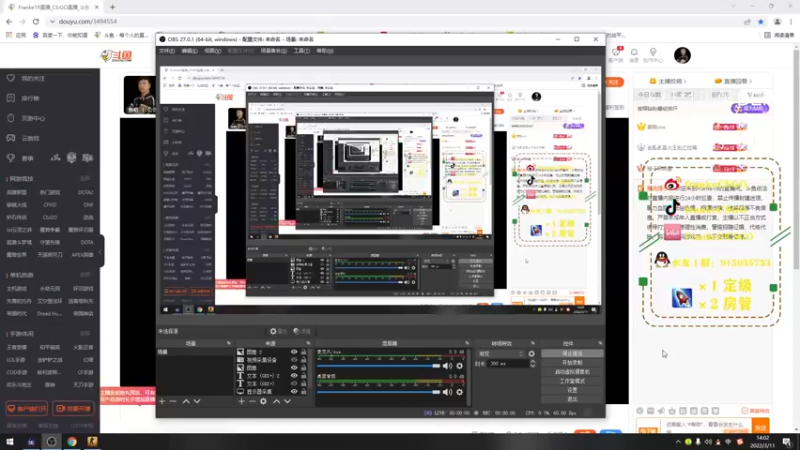Image resolution: width=800 pixels, height=450 pixels.
Task: Remove selected scene with minus icon
Action: (x=173, y=402)
